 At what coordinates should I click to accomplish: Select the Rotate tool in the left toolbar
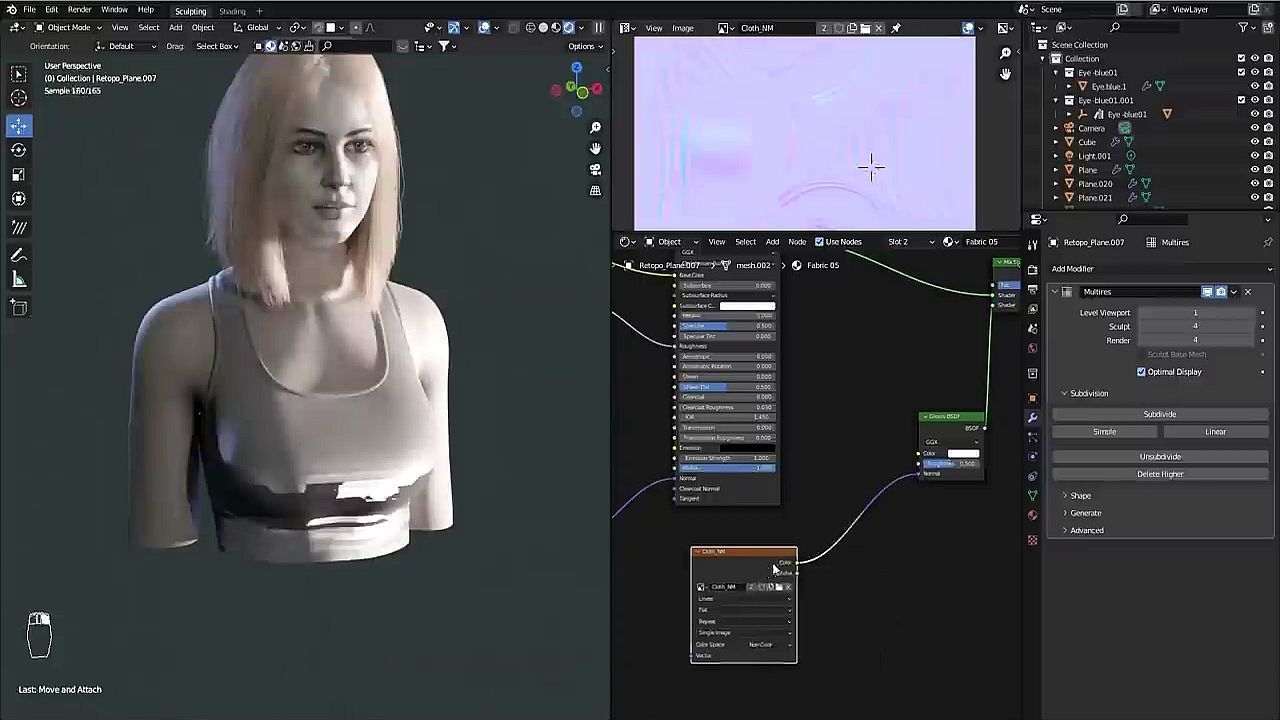click(19, 150)
